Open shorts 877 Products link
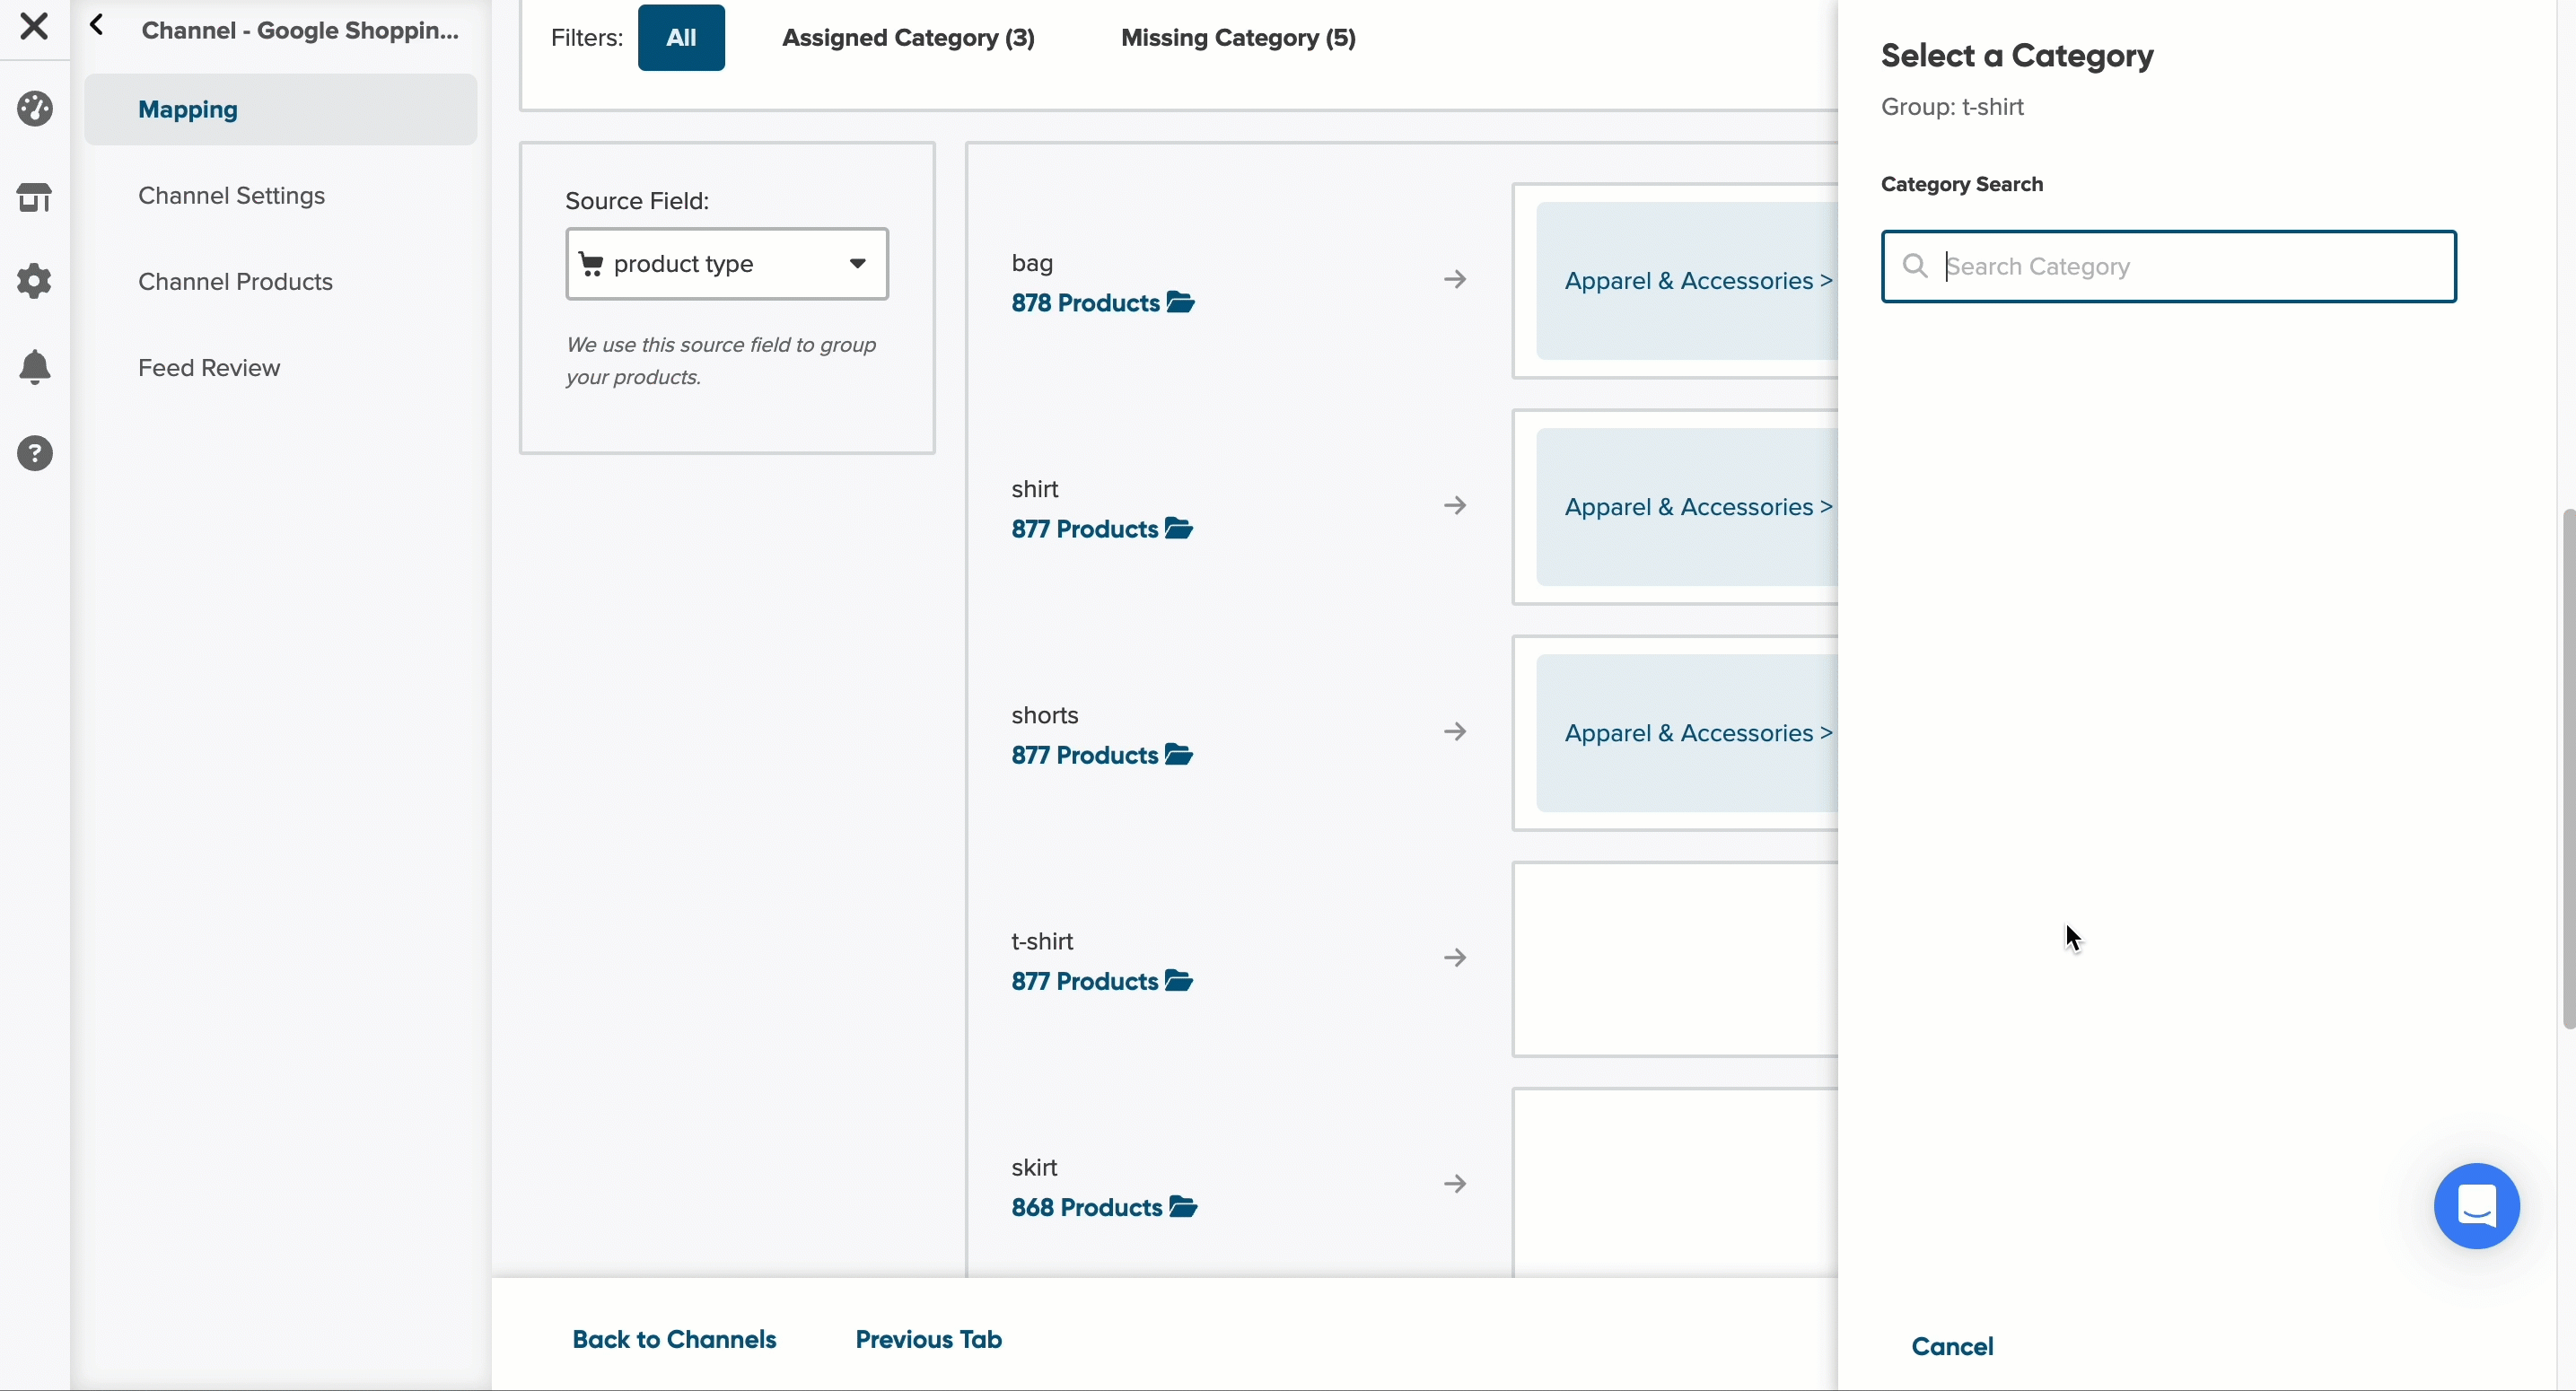2576x1391 pixels. pyautogui.click(x=1084, y=755)
